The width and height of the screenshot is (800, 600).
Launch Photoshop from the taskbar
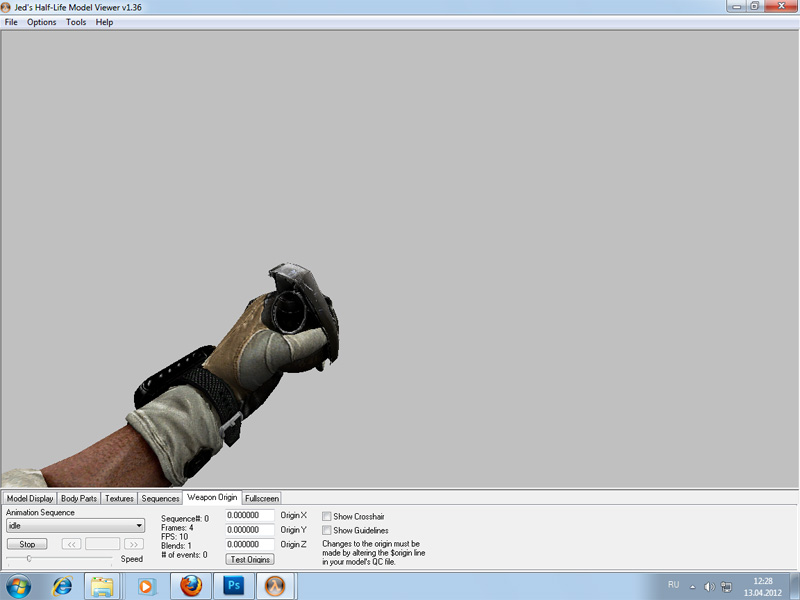pos(235,585)
